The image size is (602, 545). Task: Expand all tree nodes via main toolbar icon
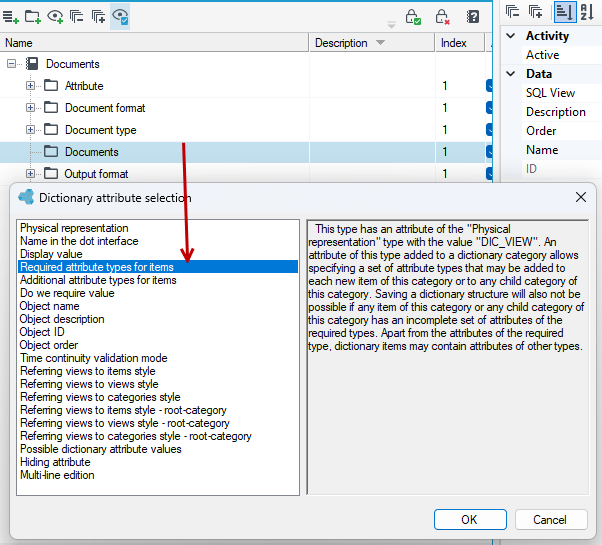click(98, 17)
